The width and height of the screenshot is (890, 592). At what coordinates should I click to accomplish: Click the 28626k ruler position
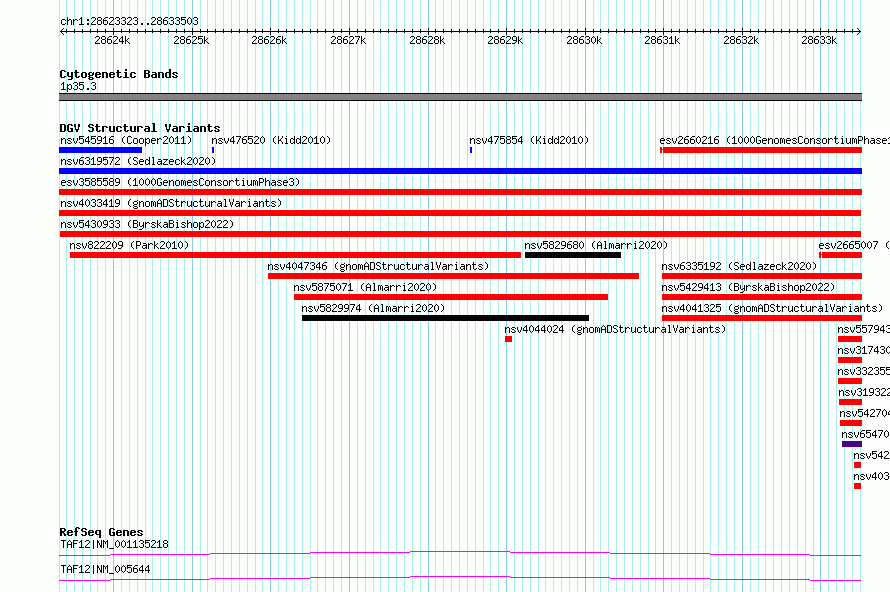click(269, 40)
